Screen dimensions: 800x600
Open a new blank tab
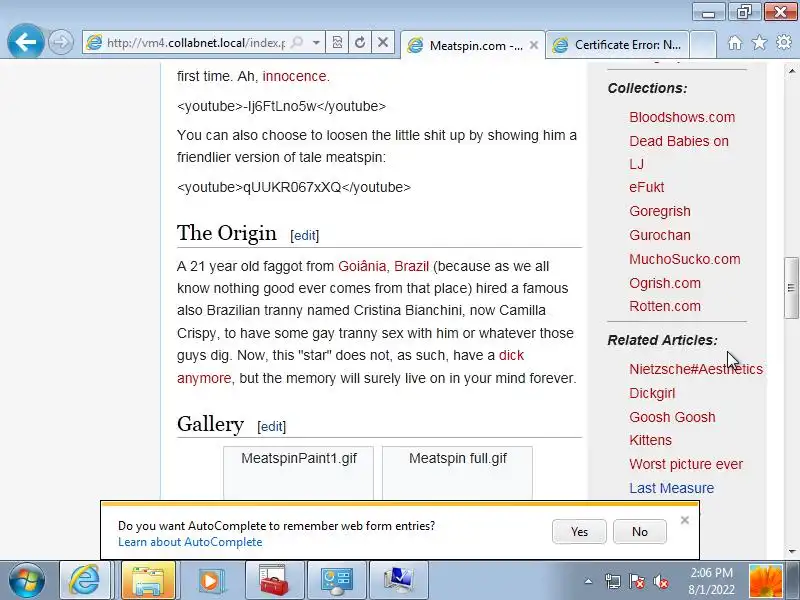[x=703, y=45]
